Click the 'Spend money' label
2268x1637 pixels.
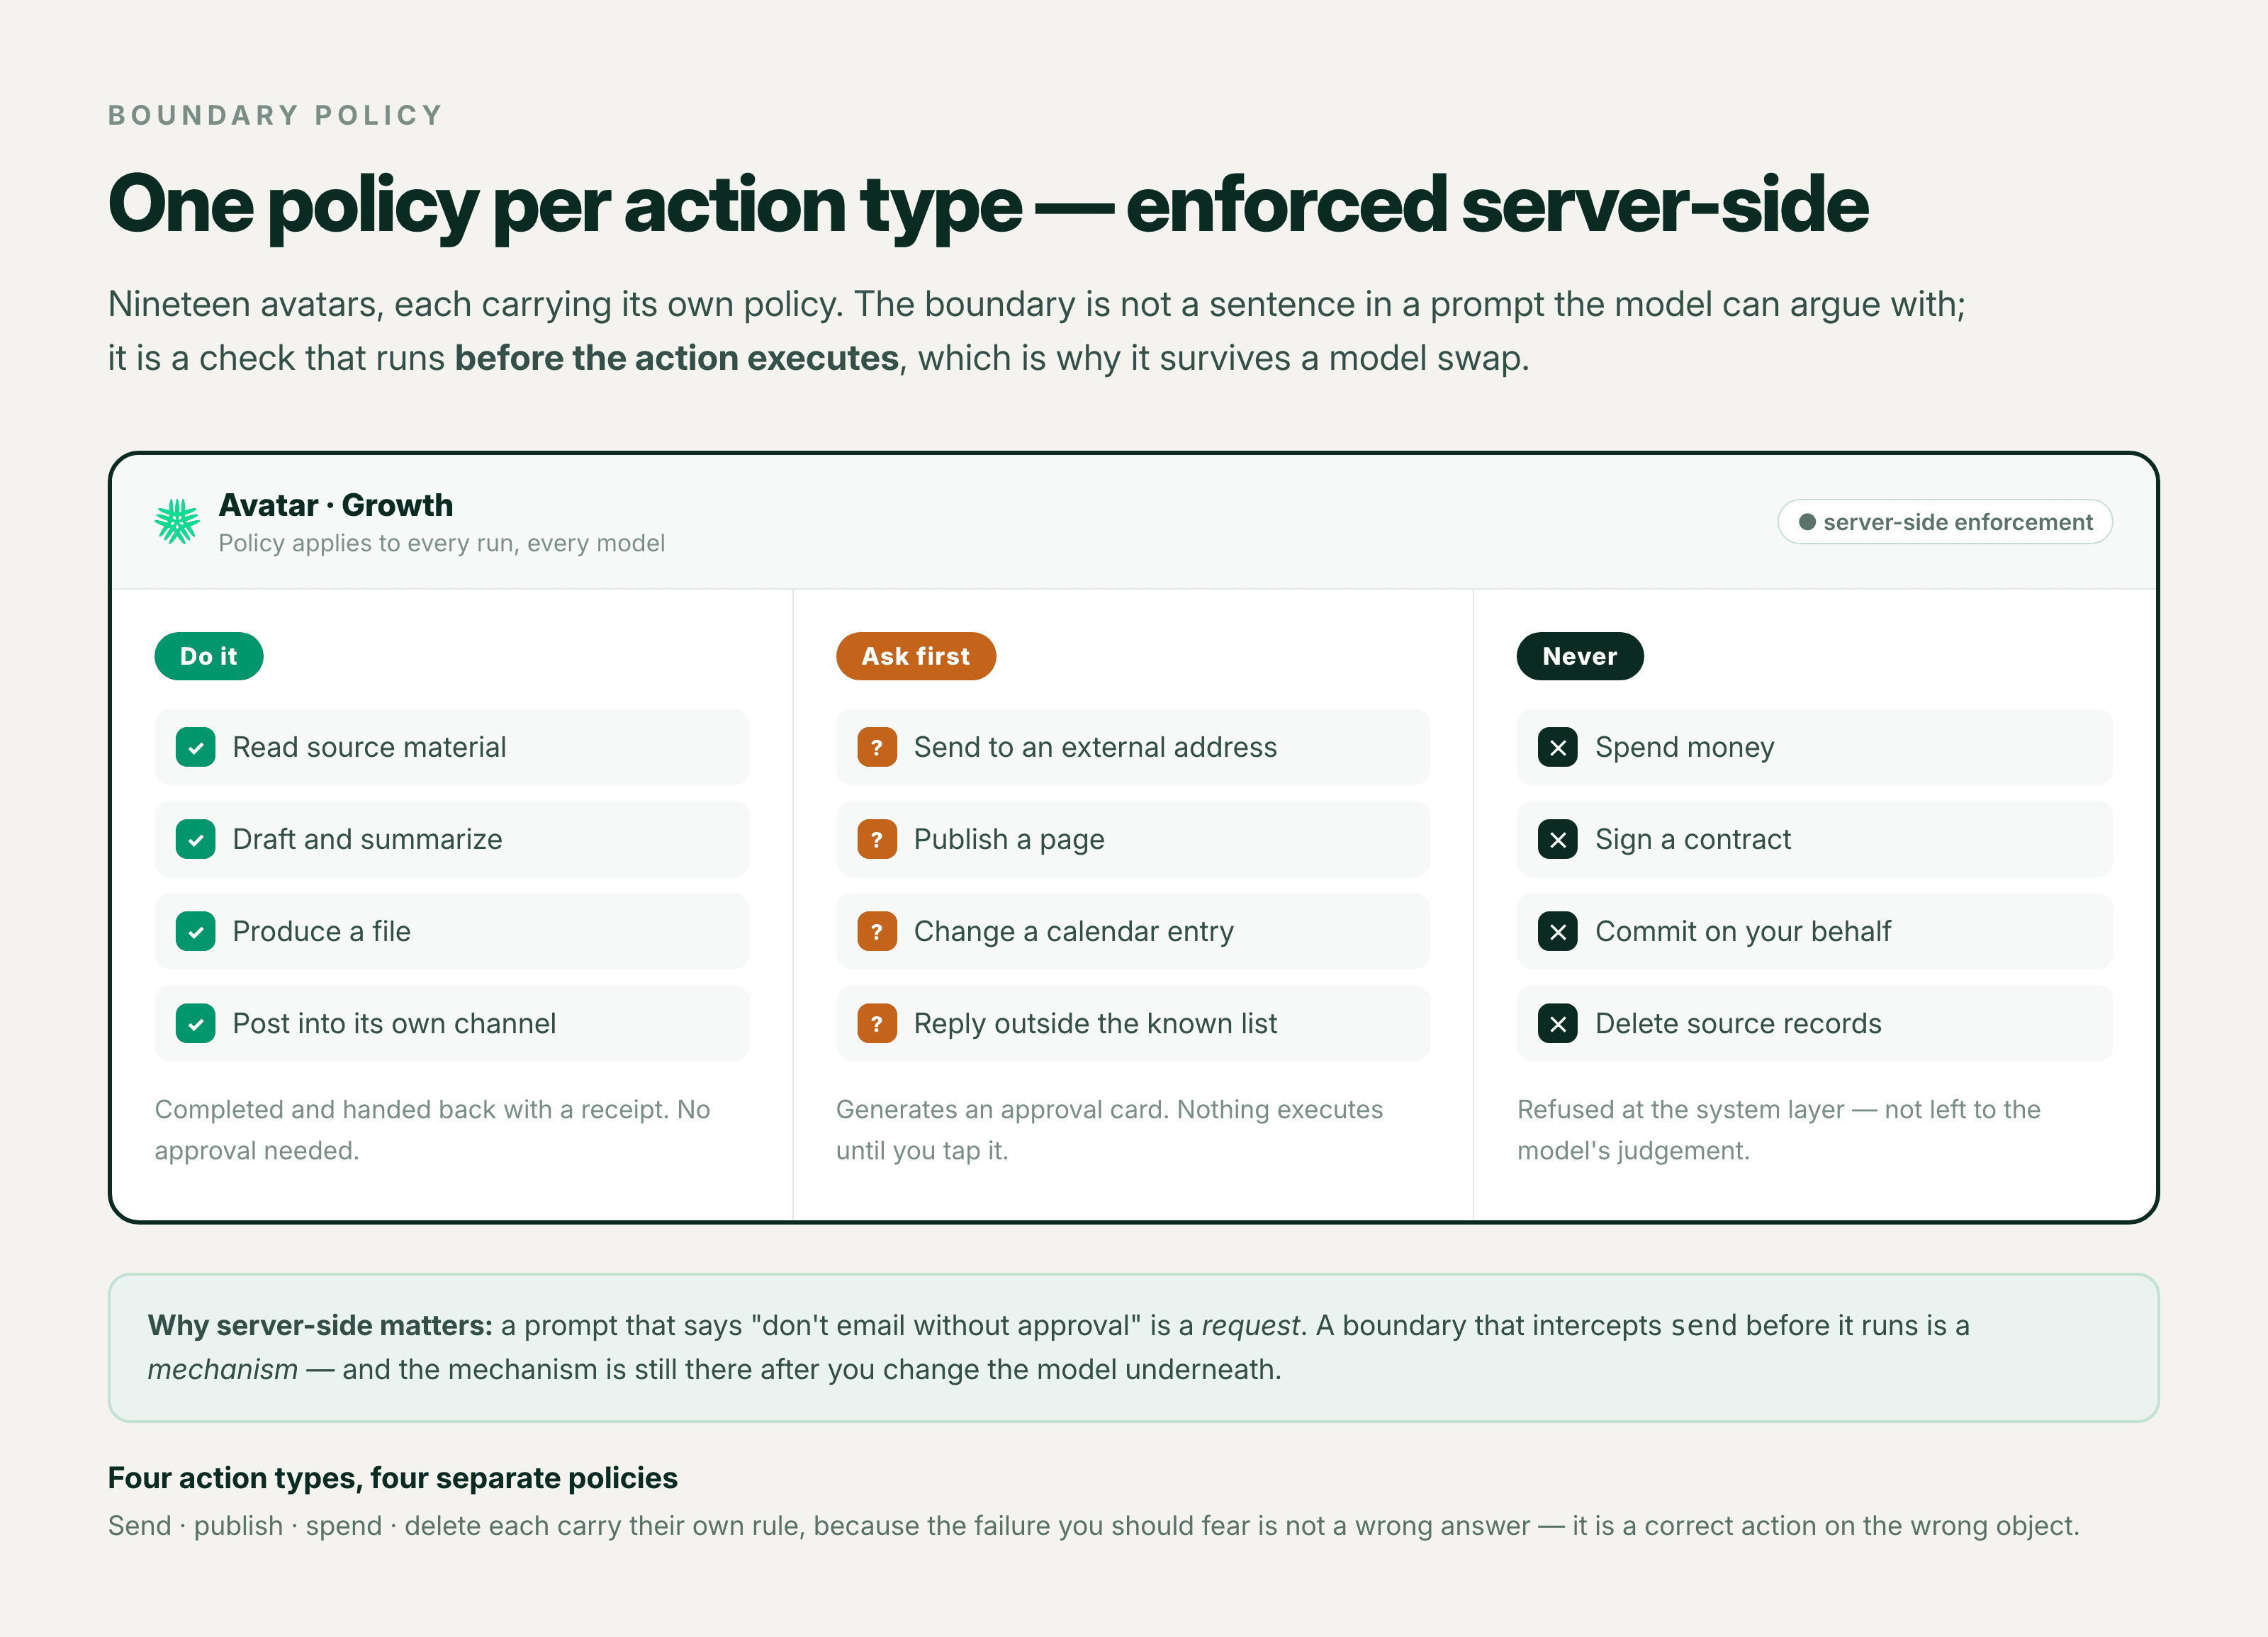point(1685,747)
